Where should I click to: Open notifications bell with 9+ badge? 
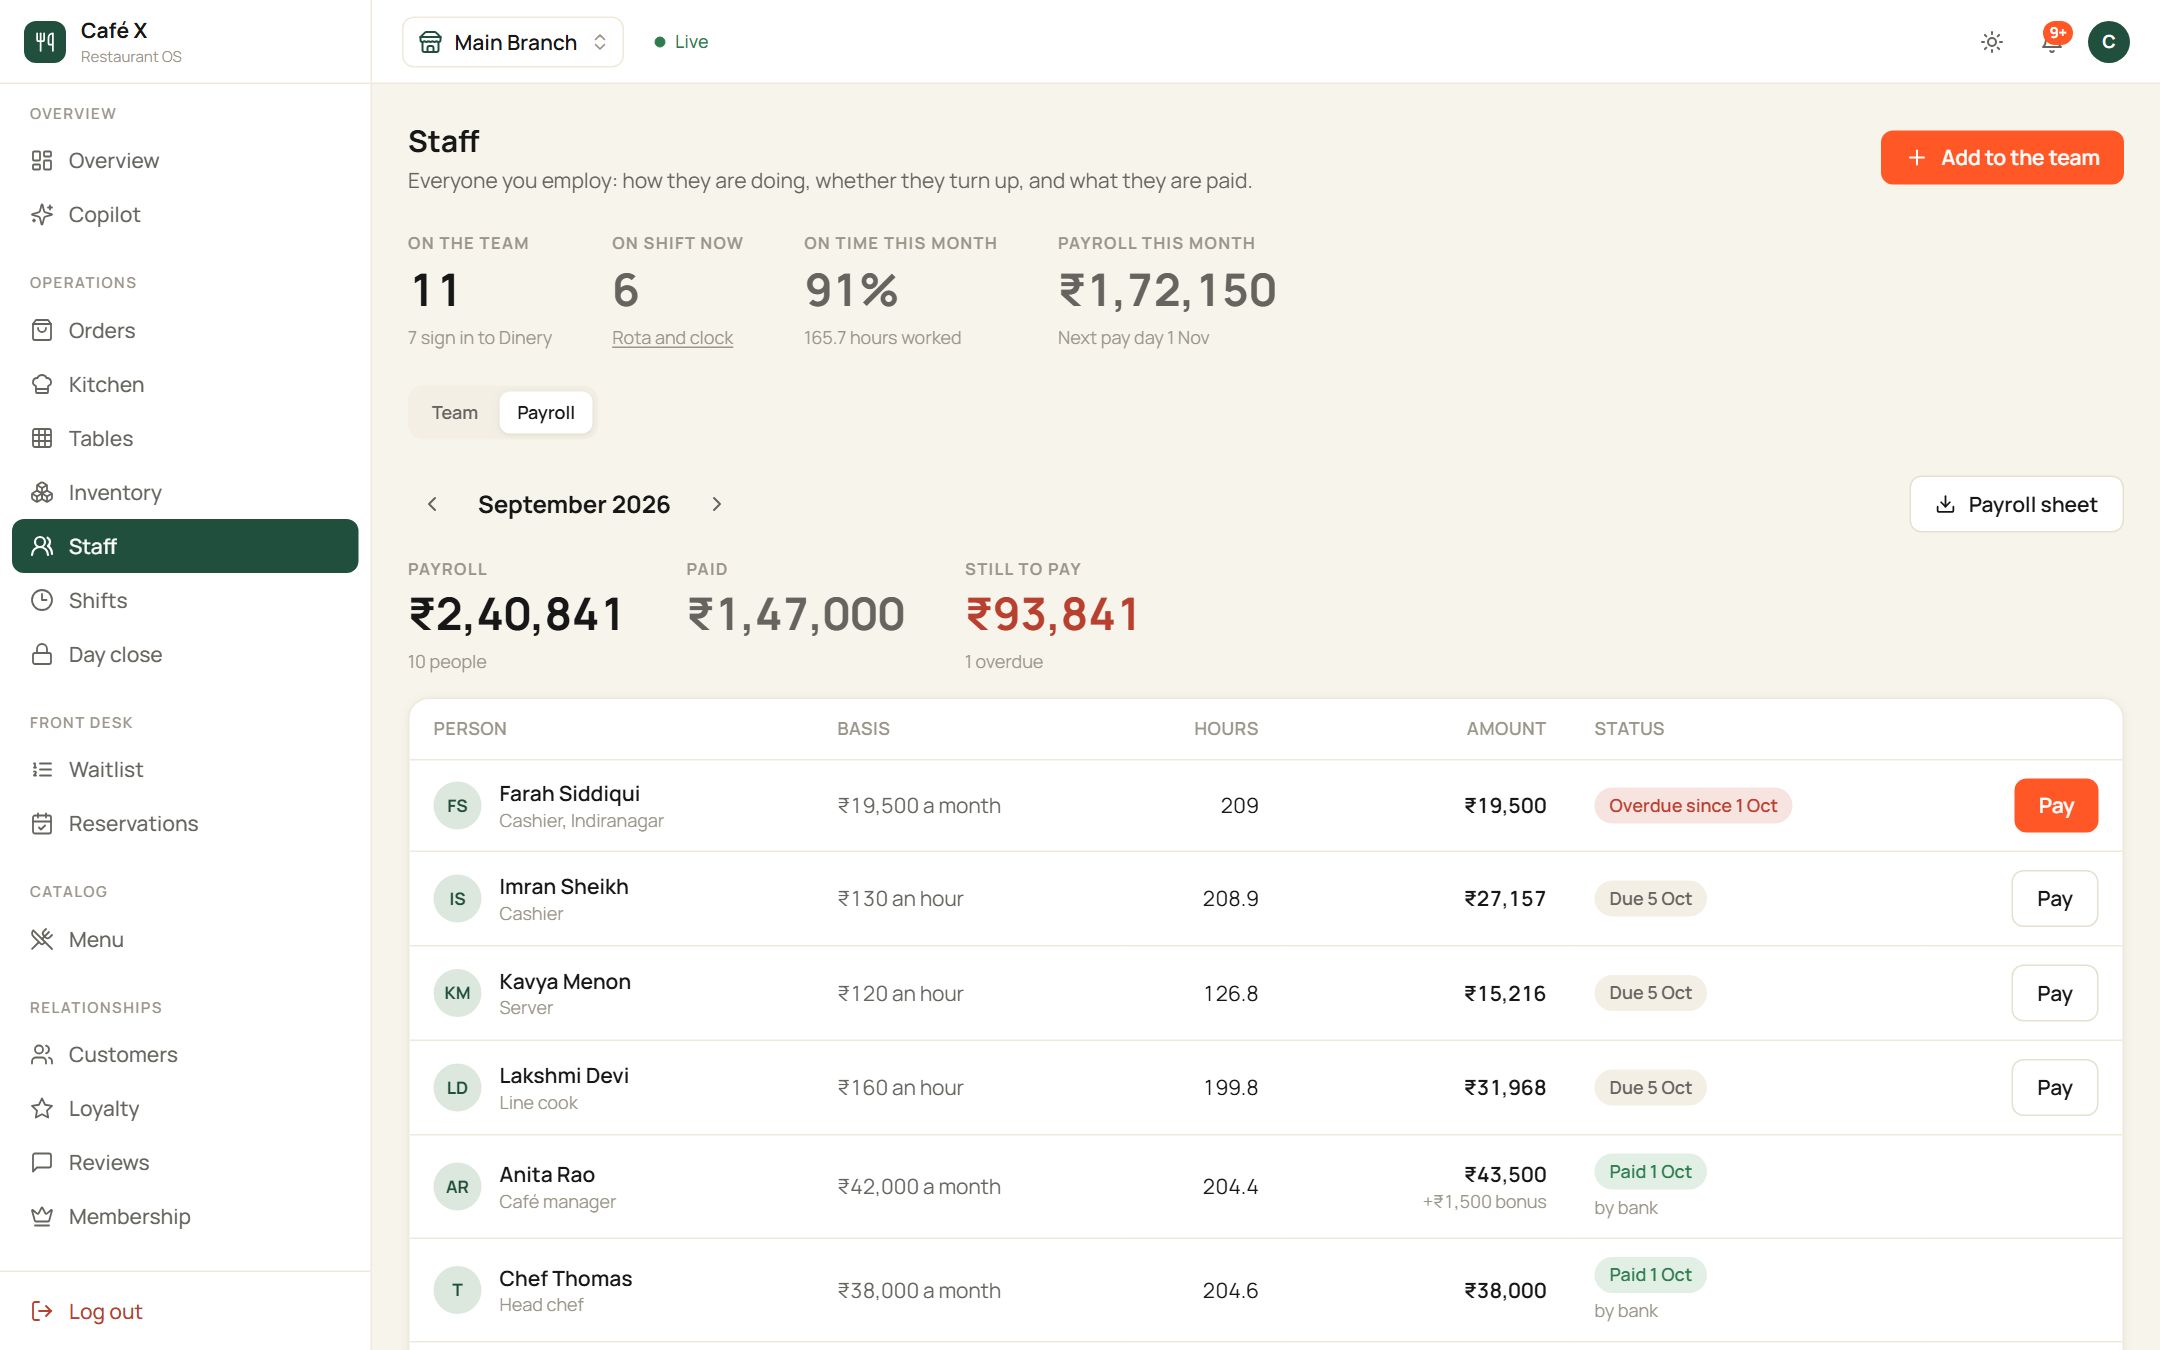tap(2052, 42)
